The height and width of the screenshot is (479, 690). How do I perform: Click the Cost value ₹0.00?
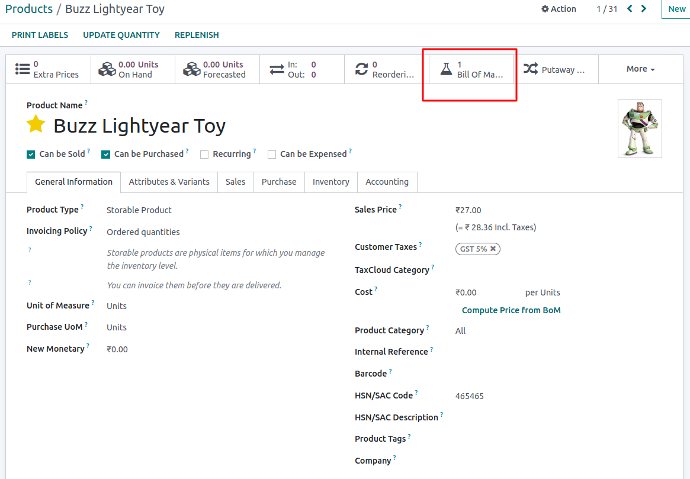pos(466,293)
